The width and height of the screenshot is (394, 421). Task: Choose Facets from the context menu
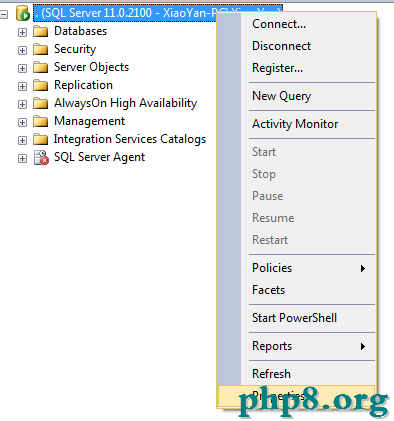pos(297,290)
